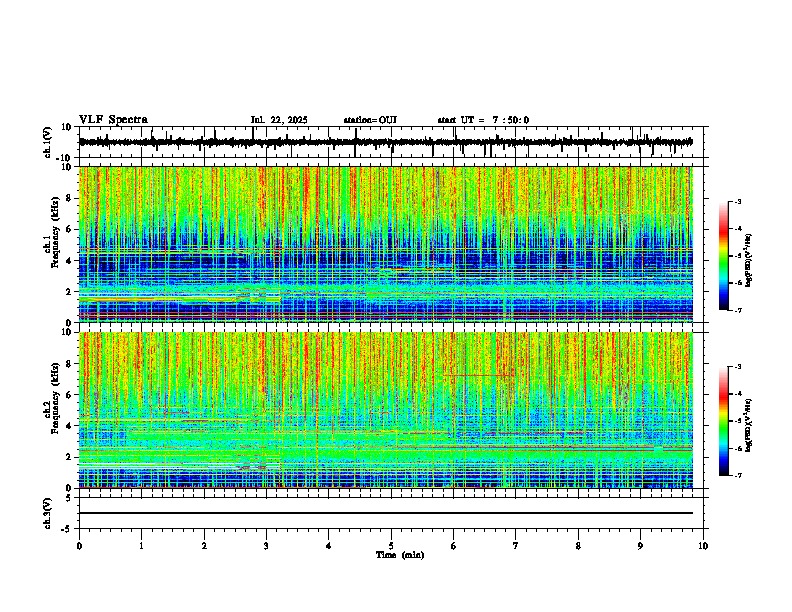Click the 'ch.1(V)' axis label
Image resolution: width=792 pixels, height=612 pixels.
[48, 142]
